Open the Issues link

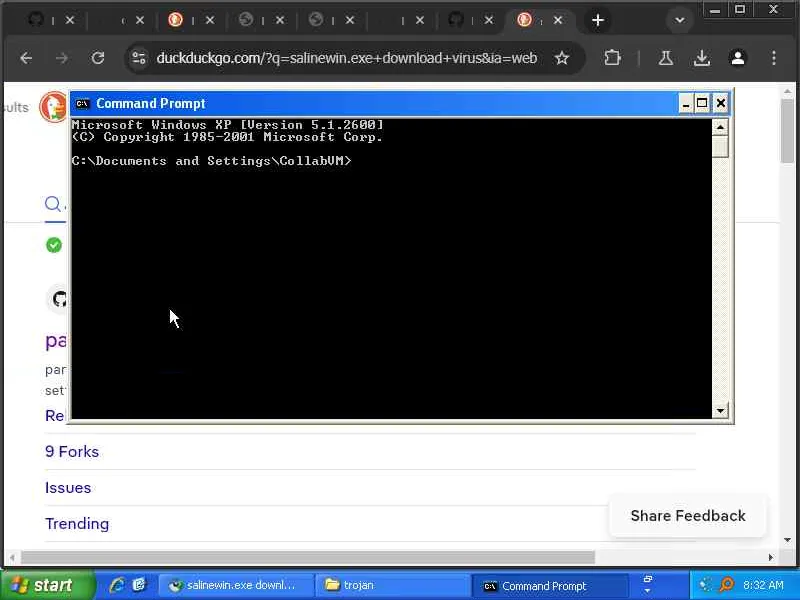[x=68, y=488]
